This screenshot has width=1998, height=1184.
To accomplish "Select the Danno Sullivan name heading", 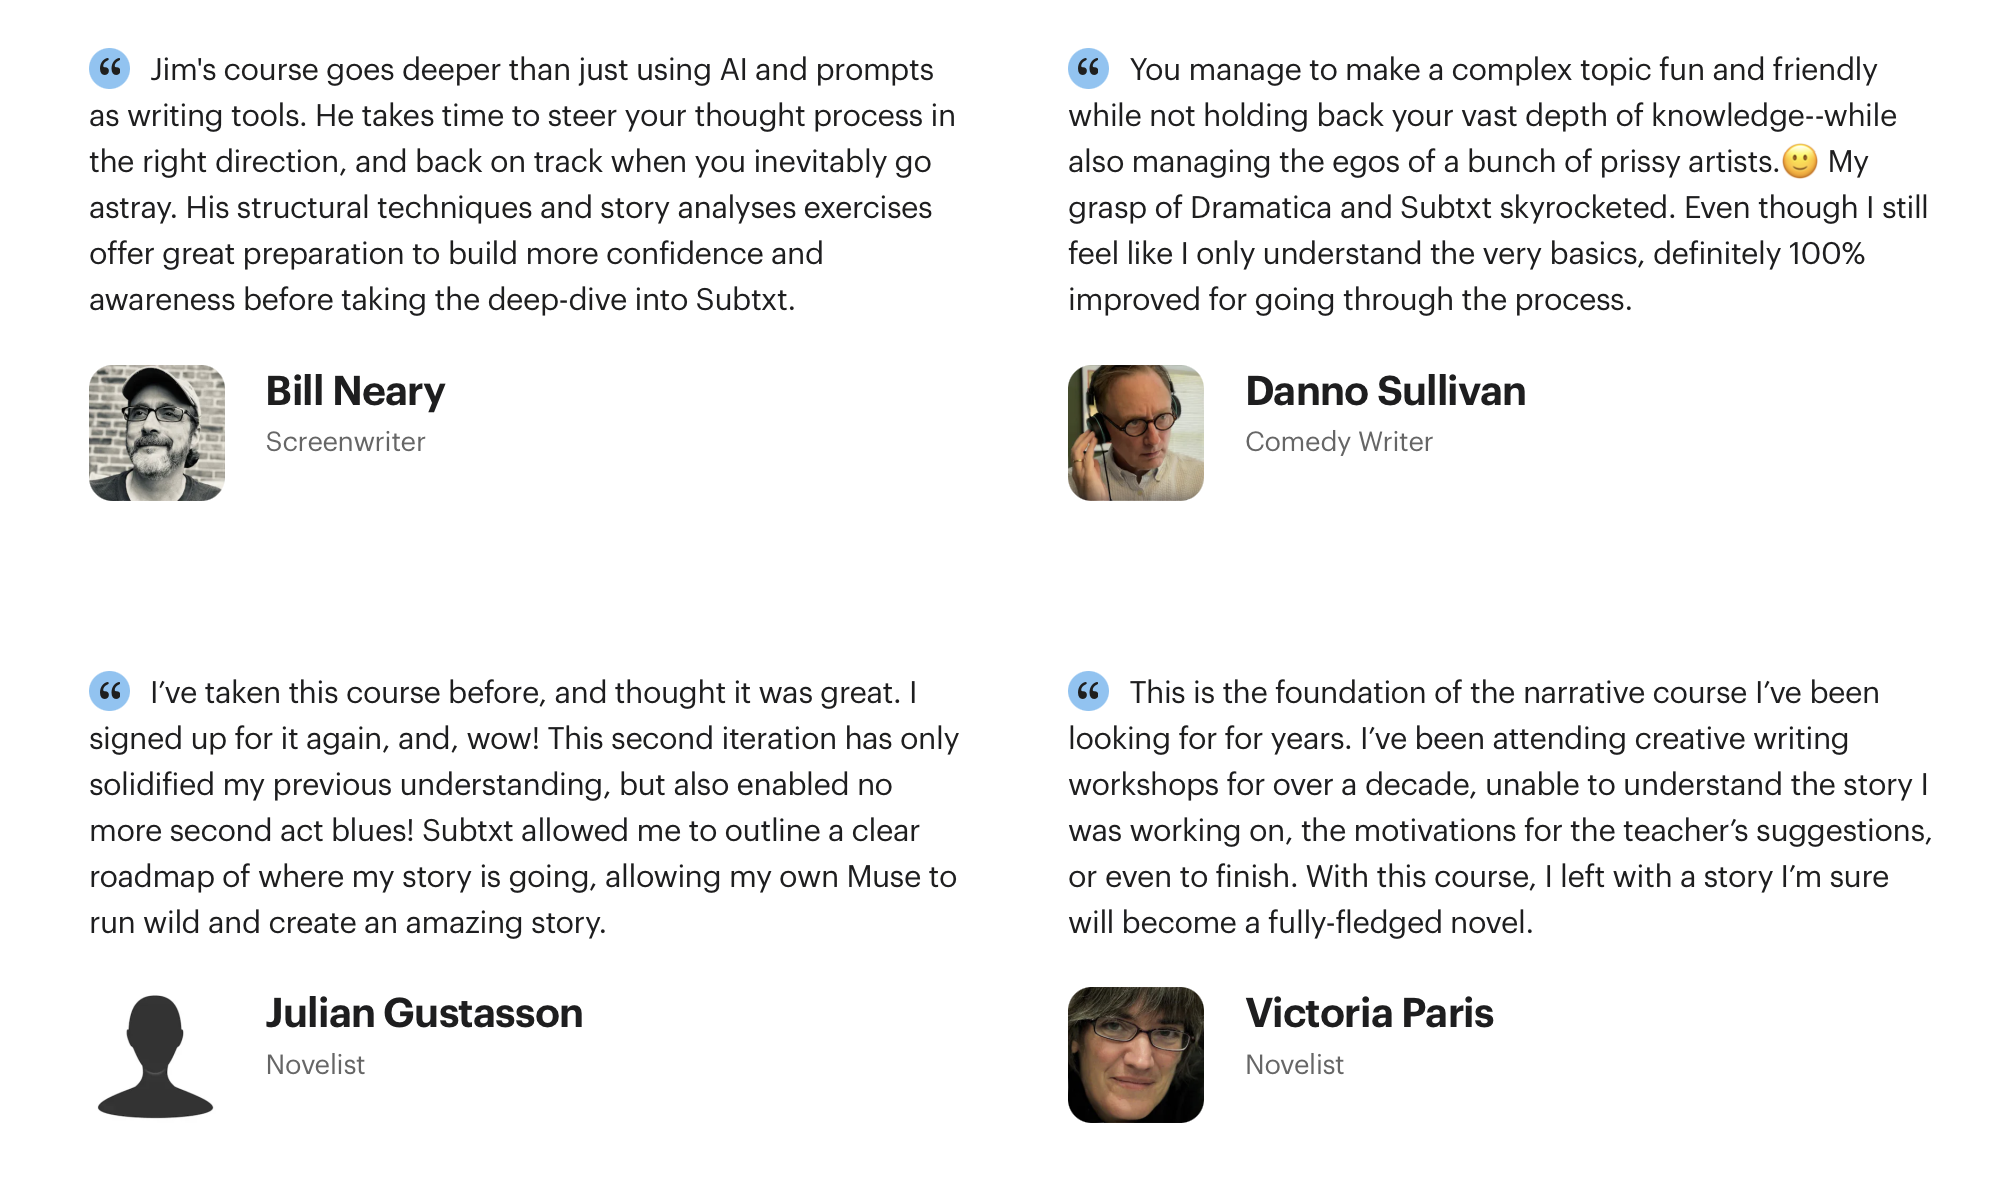I will [1386, 391].
